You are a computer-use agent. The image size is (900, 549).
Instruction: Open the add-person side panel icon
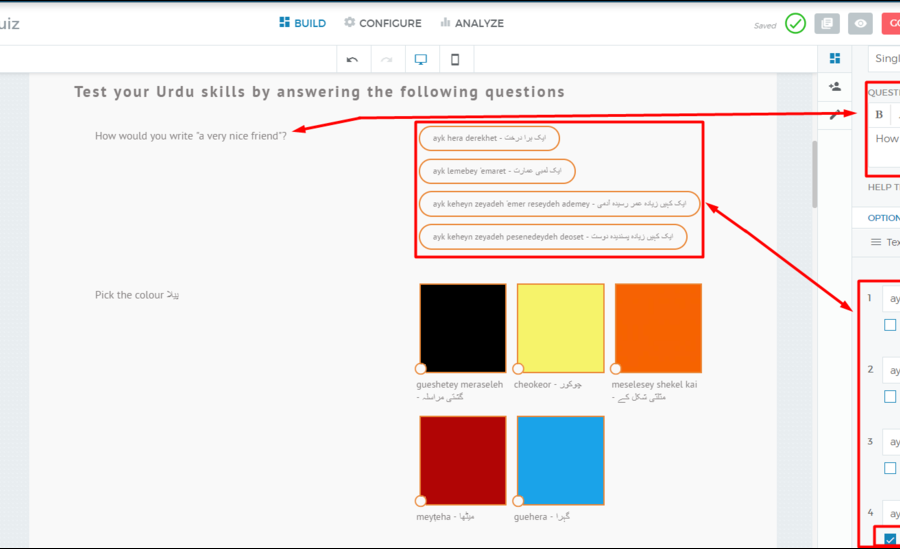coord(835,87)
